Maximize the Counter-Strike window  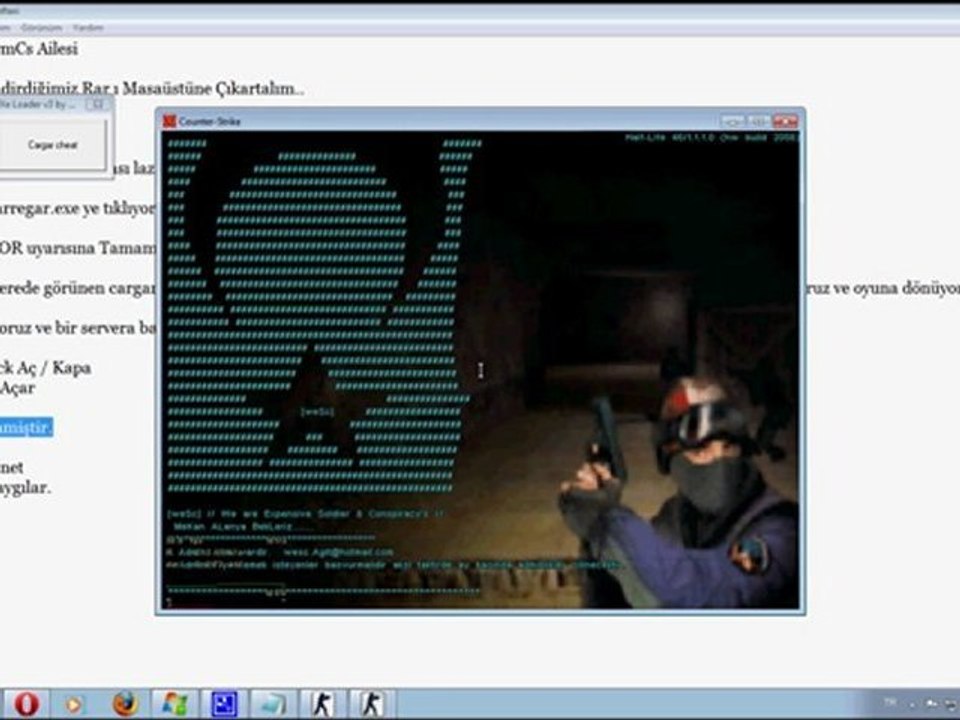(758, 121)
